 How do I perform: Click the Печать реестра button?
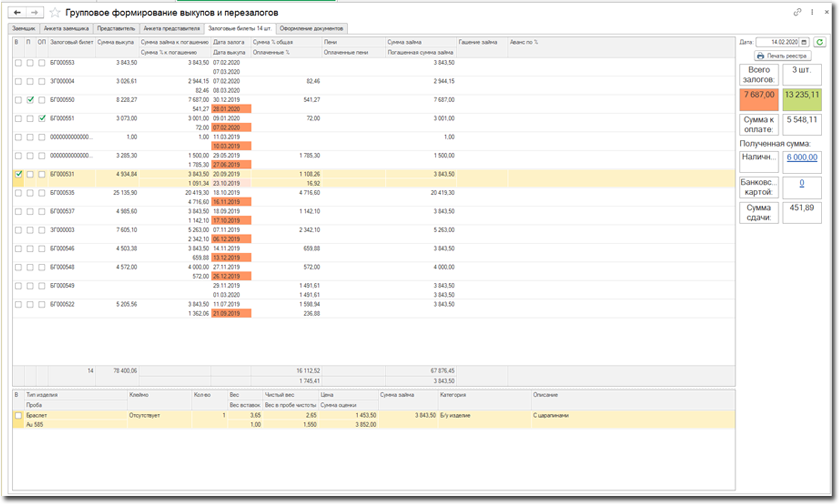(780, 56)
